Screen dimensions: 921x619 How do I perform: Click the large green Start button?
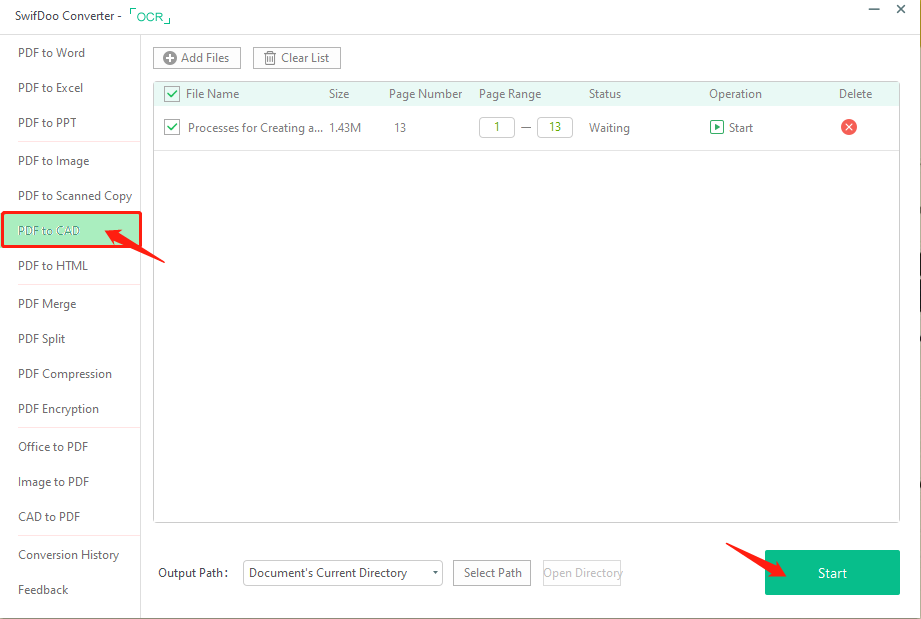coord(832,573)
